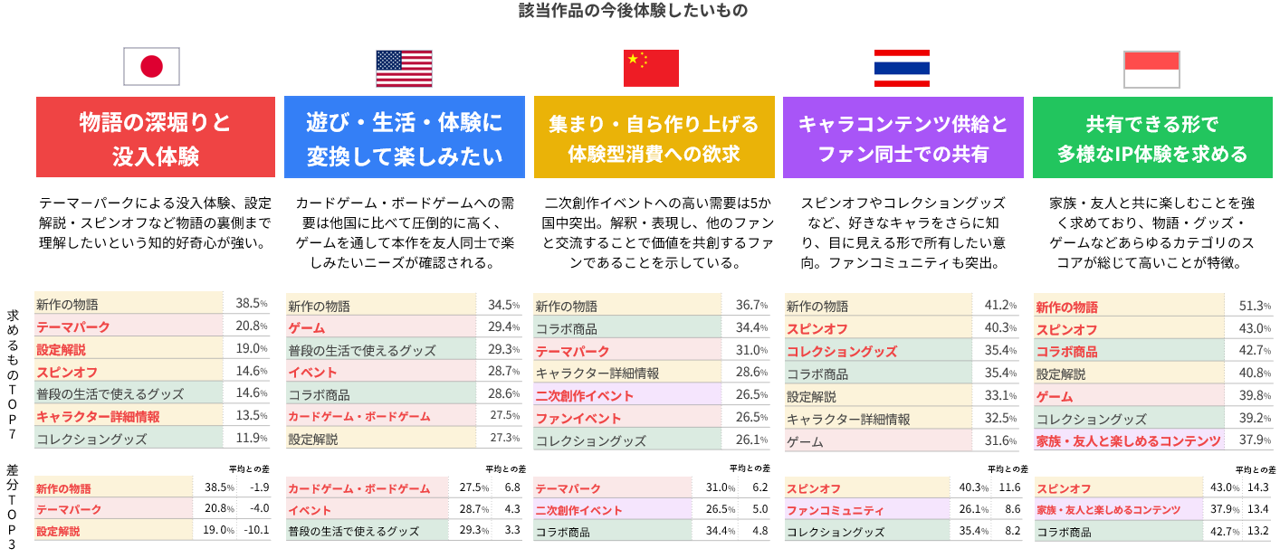1280x558 pixels.
Task: Click the yellow 集まり・自ら作り上げる header box
Action: pyautogui.click(x=654, y=139)
